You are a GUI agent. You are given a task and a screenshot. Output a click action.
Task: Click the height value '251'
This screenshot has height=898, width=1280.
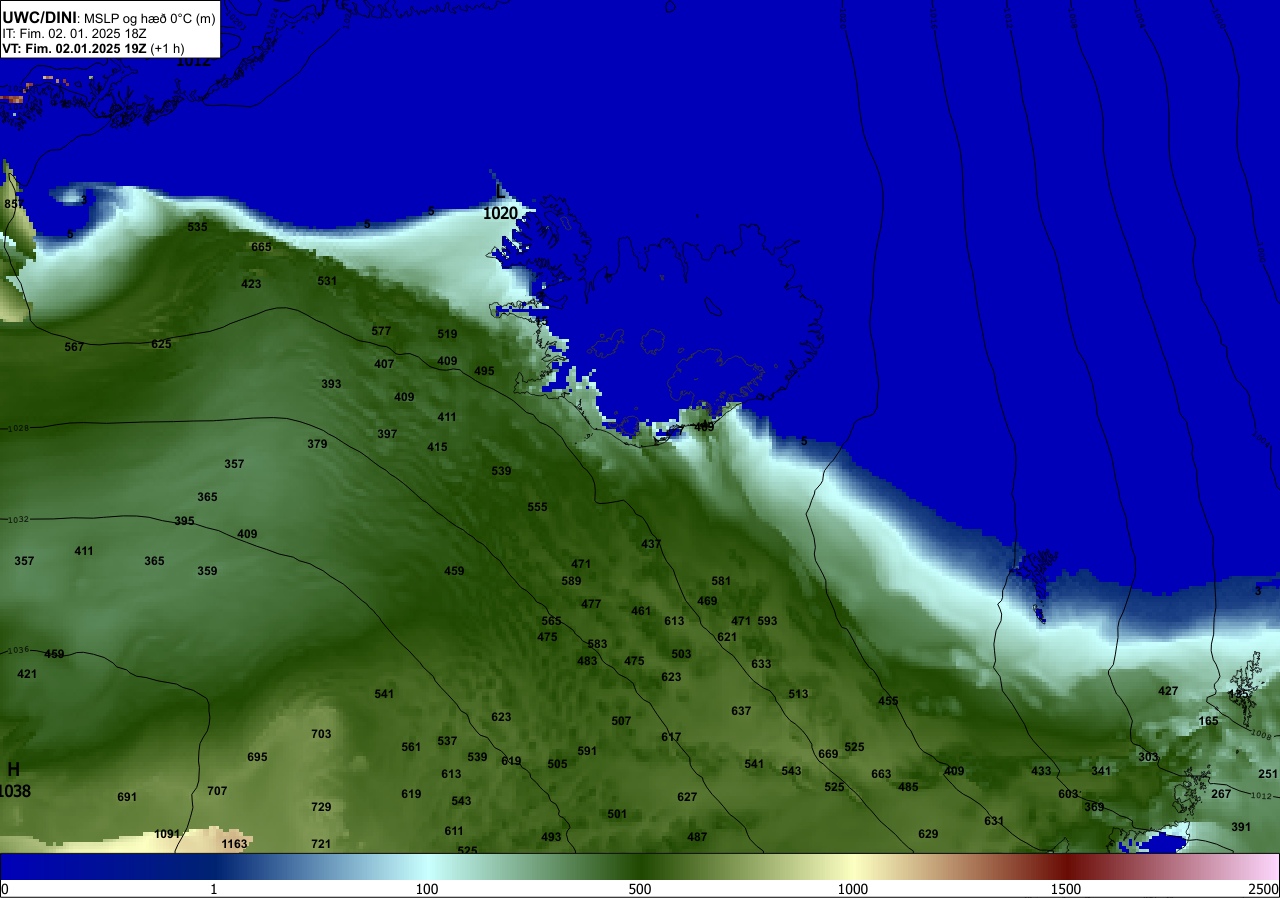[x=1268, y=774]
